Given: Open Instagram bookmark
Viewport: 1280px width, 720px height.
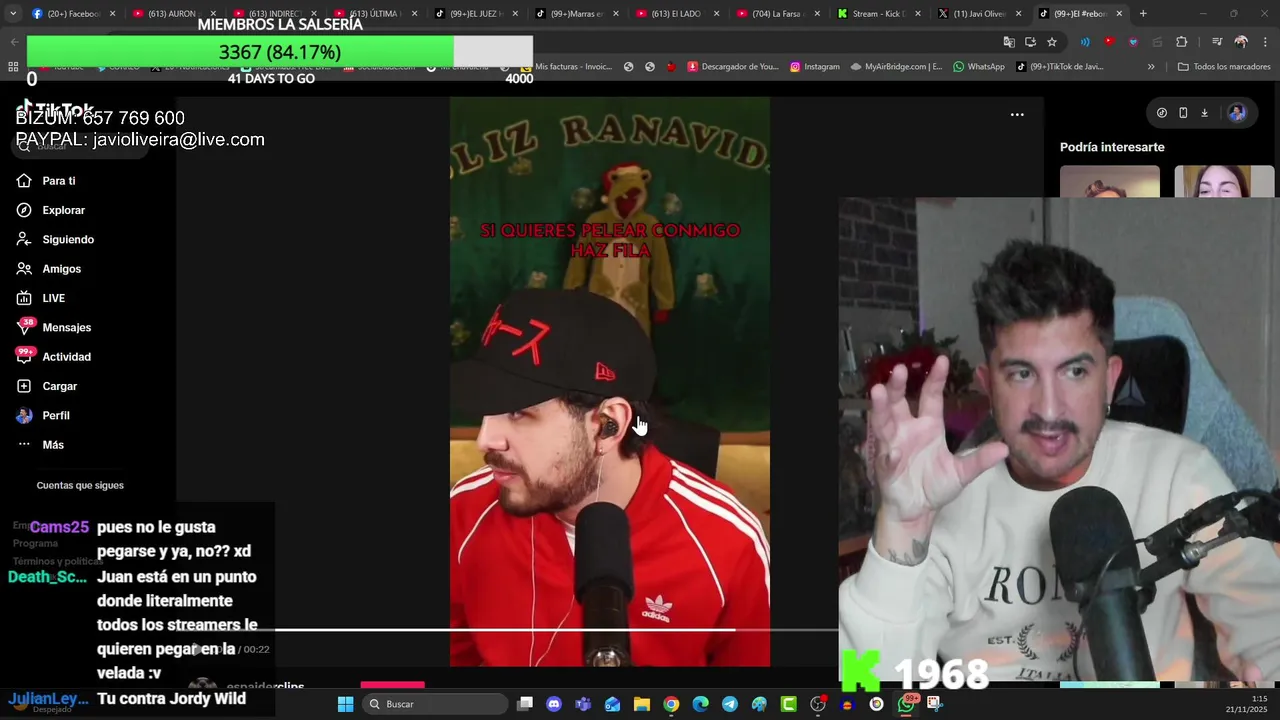Looking at the screenshot, I should [814, 67].
